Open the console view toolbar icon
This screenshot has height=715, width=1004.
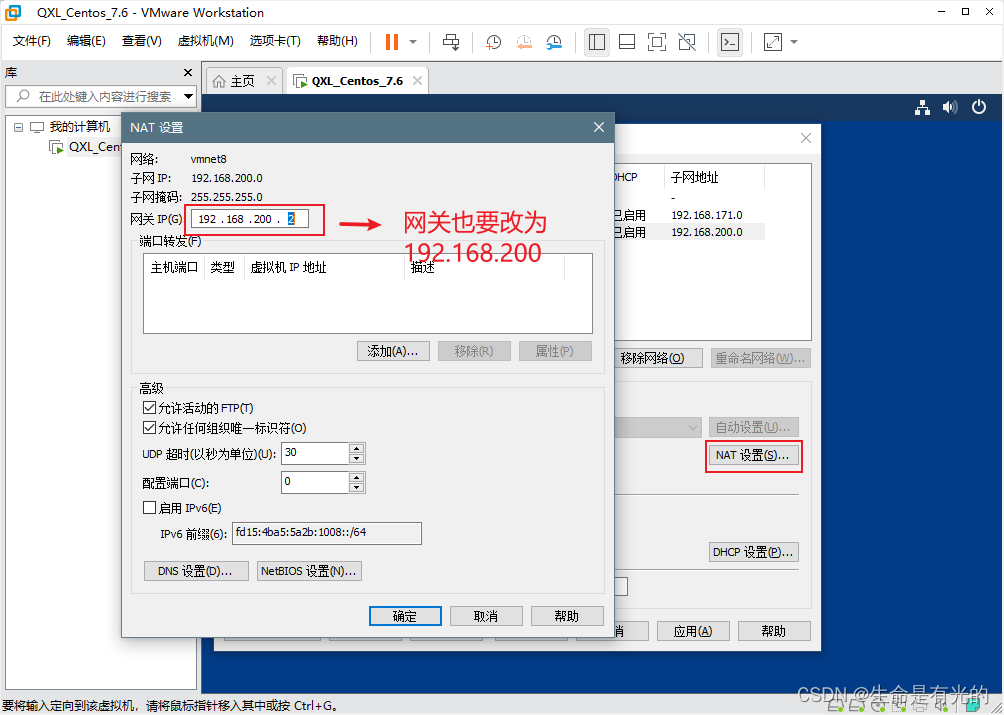731,42
